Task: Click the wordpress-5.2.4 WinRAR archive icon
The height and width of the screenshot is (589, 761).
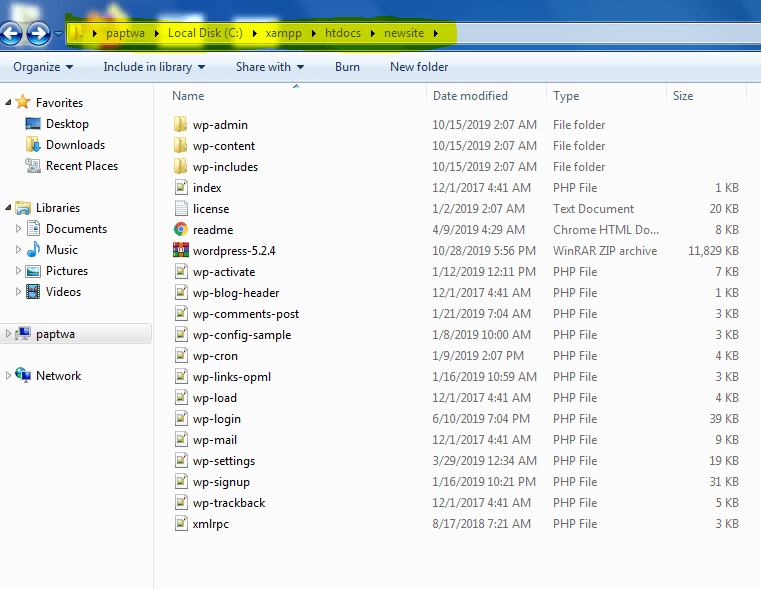Action: point(181,250)
